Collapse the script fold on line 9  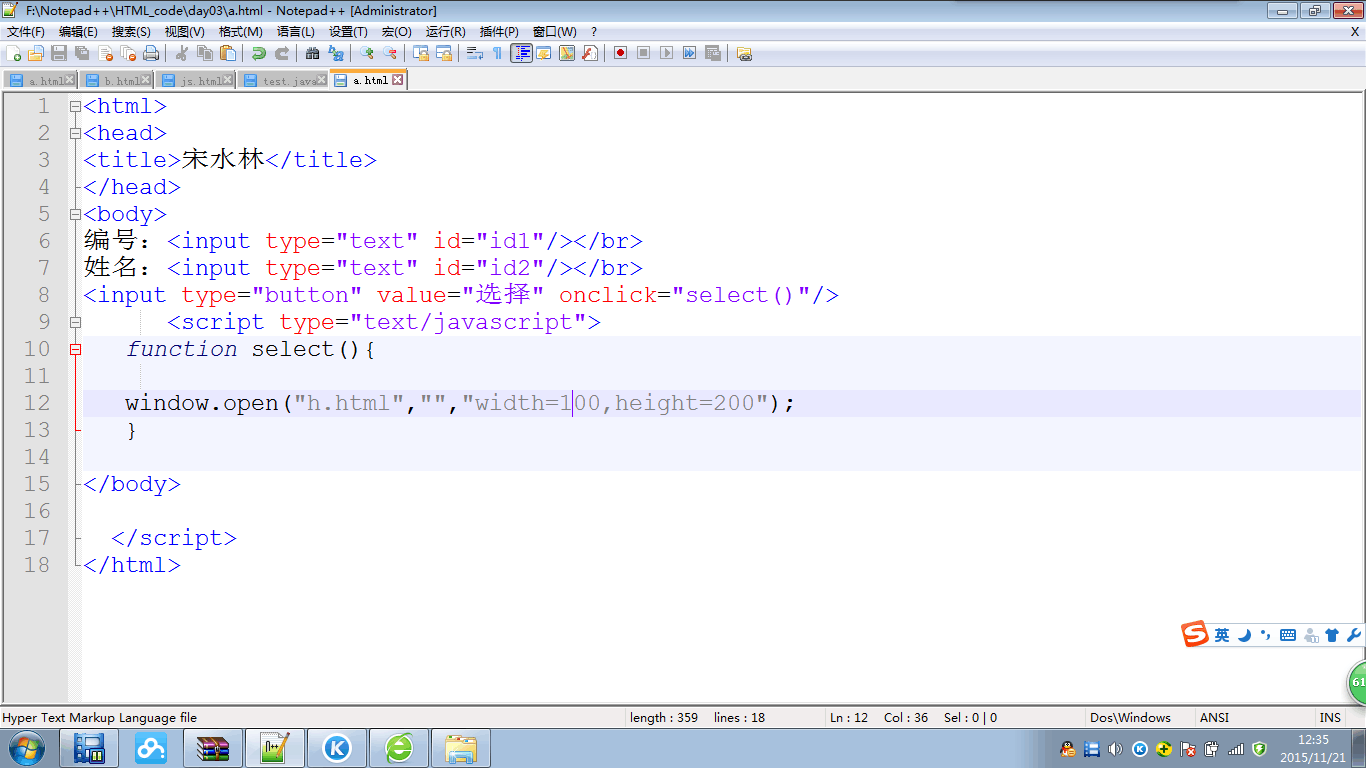tap(75, 322)
